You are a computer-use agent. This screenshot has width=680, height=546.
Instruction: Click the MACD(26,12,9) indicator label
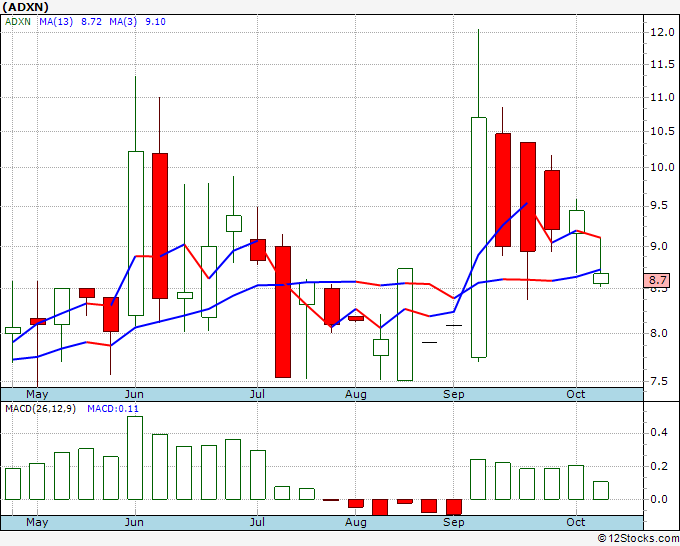click(x=40, y=409)
